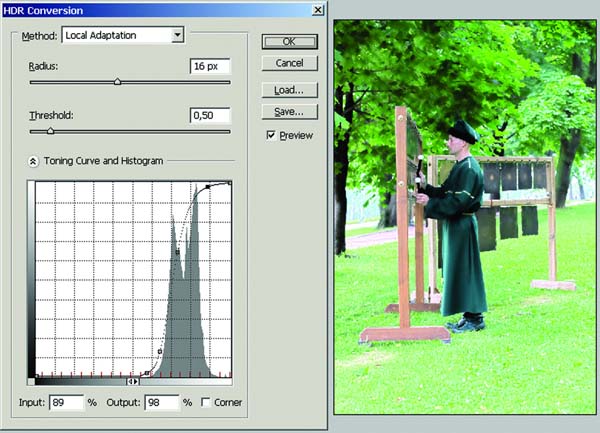Viewport: 600px width, 433px height.
Task: Click the Threshold slider handle
Action: pyautogui.click(x=50, y=131)
